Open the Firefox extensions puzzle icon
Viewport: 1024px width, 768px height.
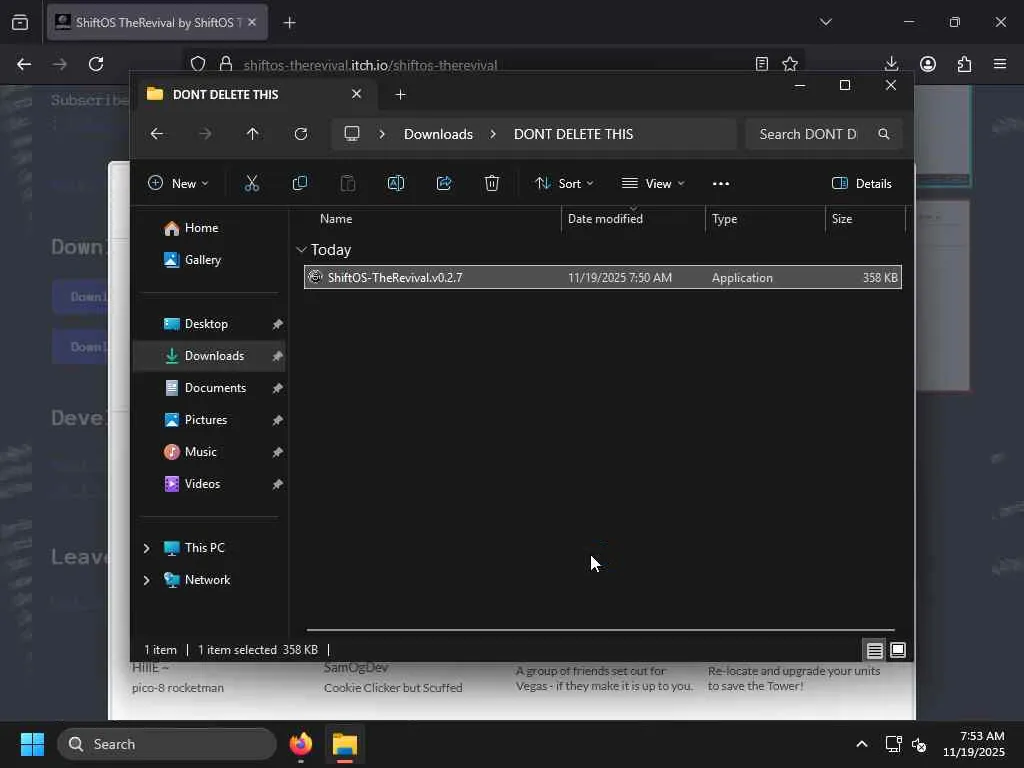pos(964,64)
